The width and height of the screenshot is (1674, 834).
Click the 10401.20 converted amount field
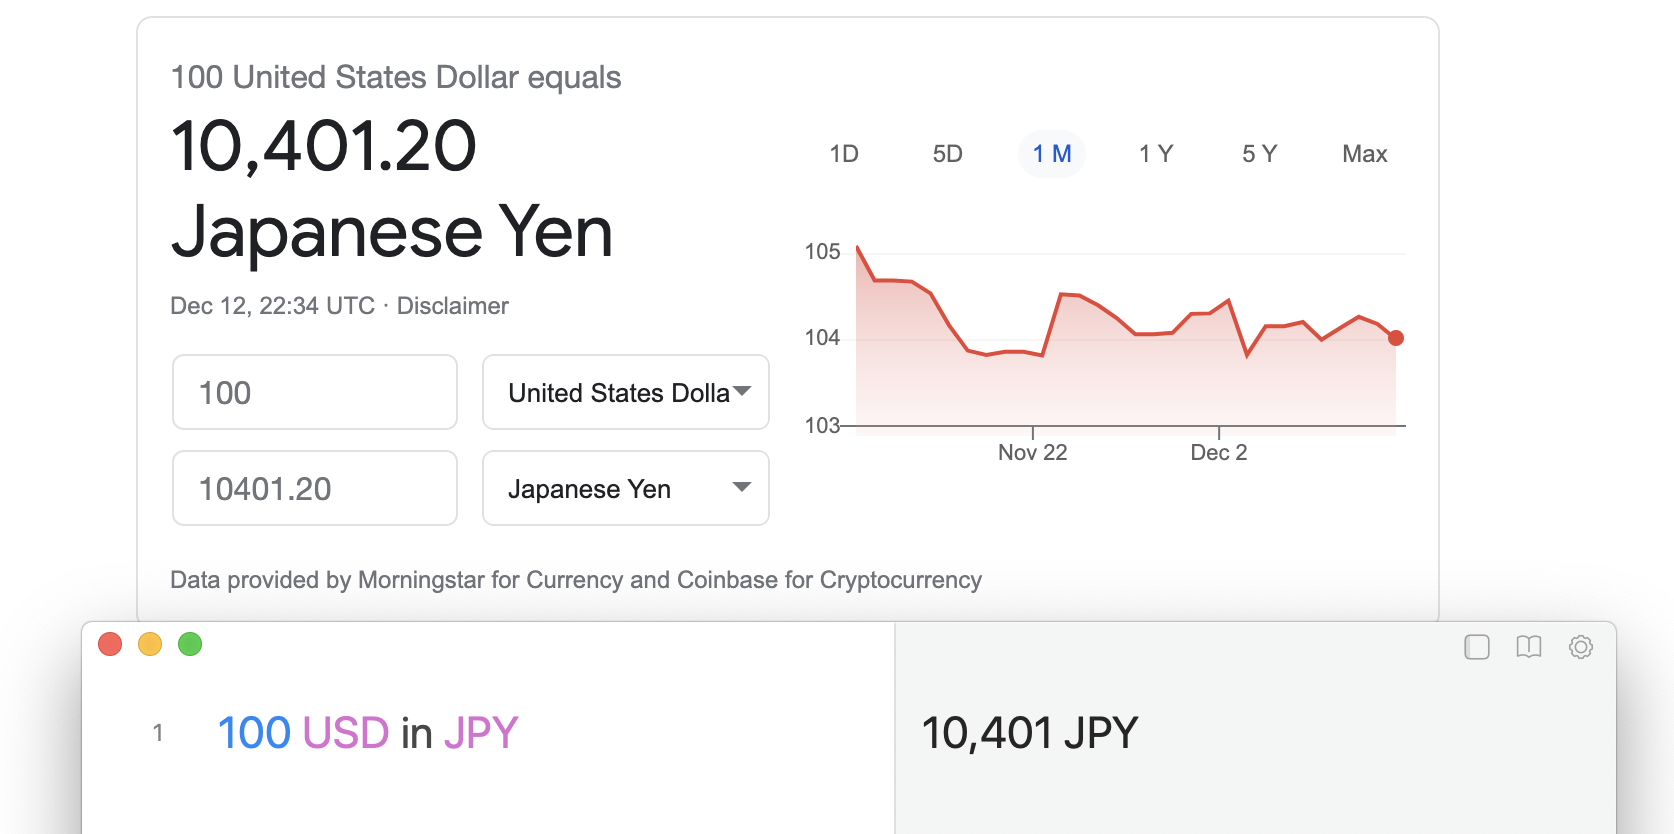(x=315, y=488)
